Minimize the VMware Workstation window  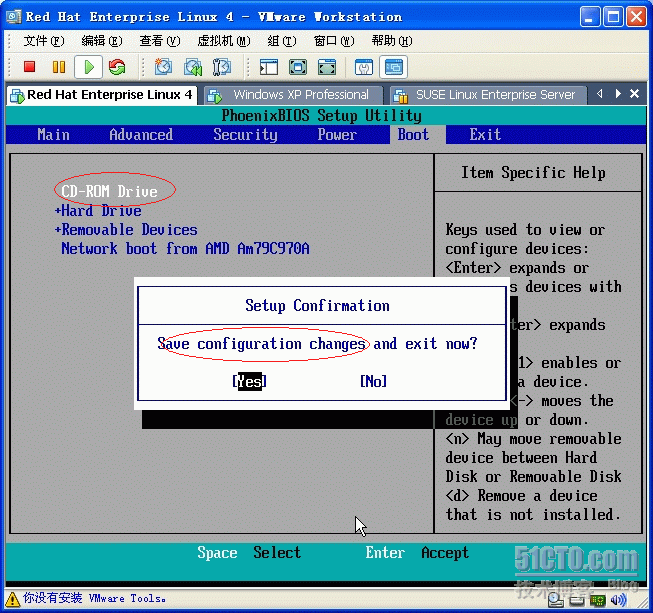tap(590, 17)
